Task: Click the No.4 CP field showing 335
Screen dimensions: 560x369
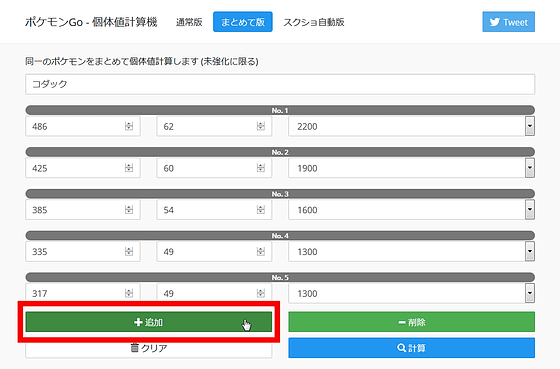Action: (83, 251)
